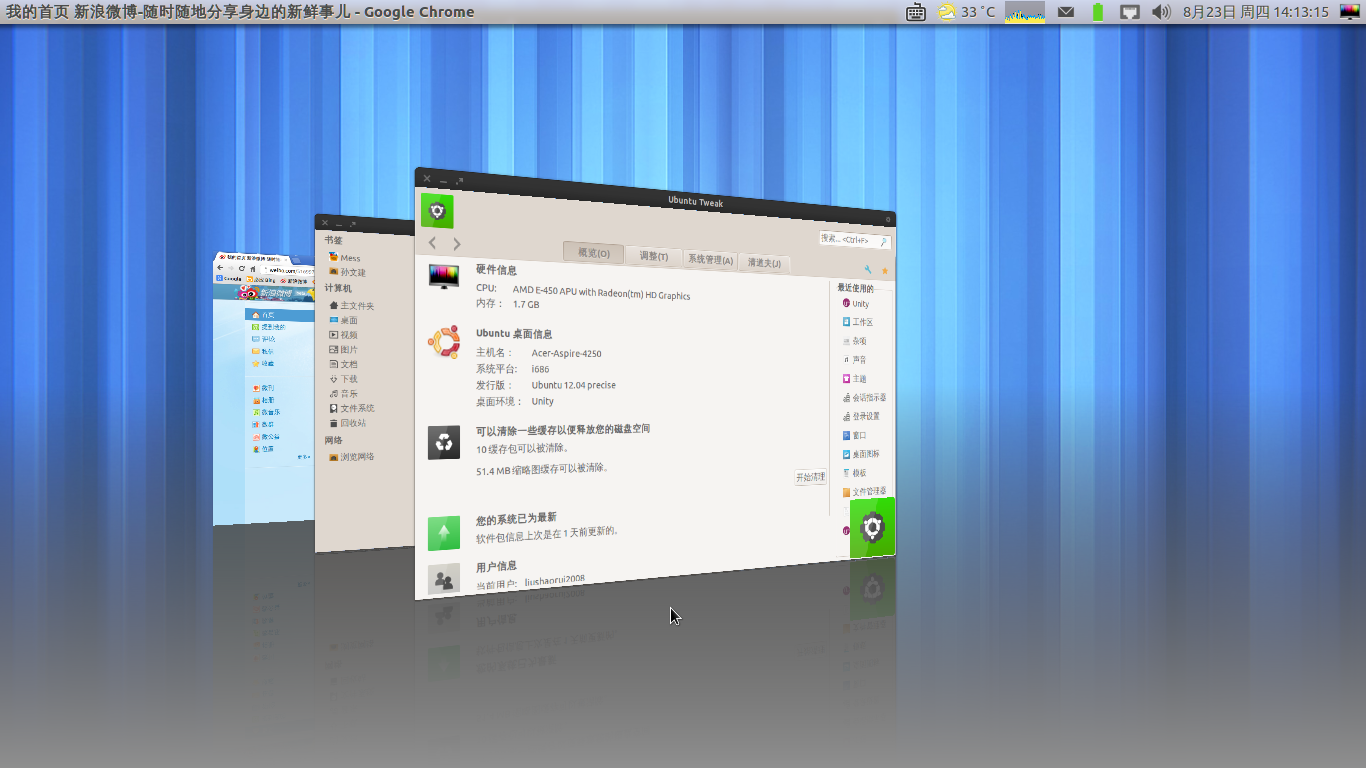Go to the 清道夫(J) tab
The height and width of the screenshot is (768, 1366).
764,263
